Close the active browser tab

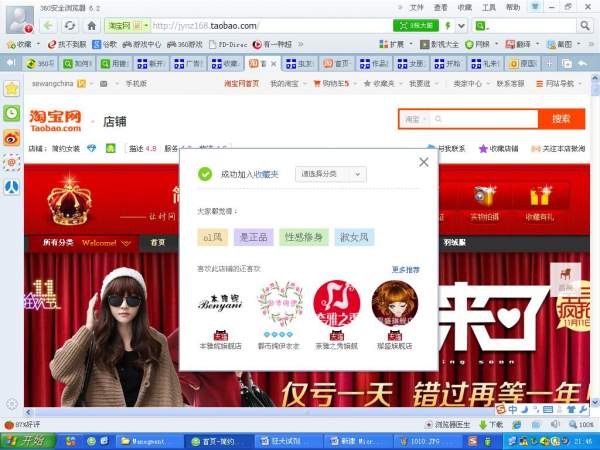click(x=274, y=64)
